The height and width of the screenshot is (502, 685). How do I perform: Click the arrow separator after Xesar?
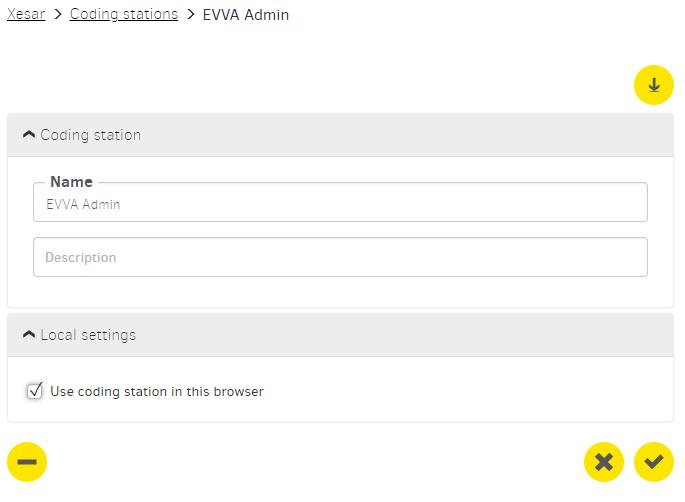(x=58, y=14)
